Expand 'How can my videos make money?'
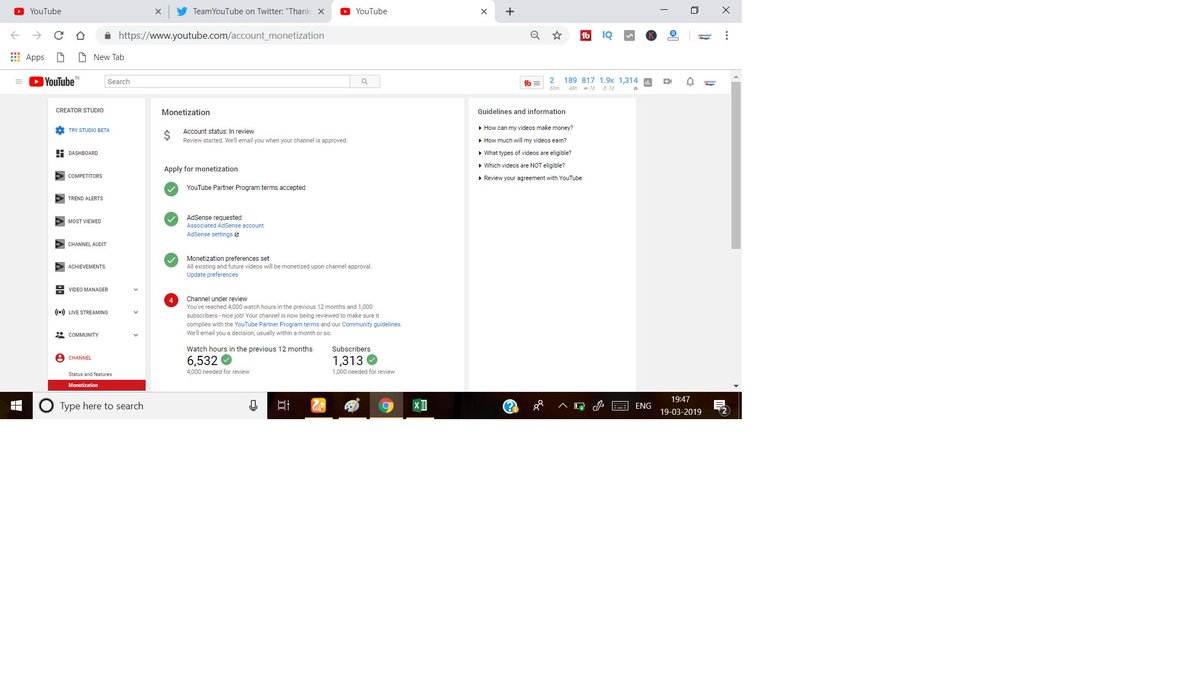1200x674 pixels. click(526, 128)
